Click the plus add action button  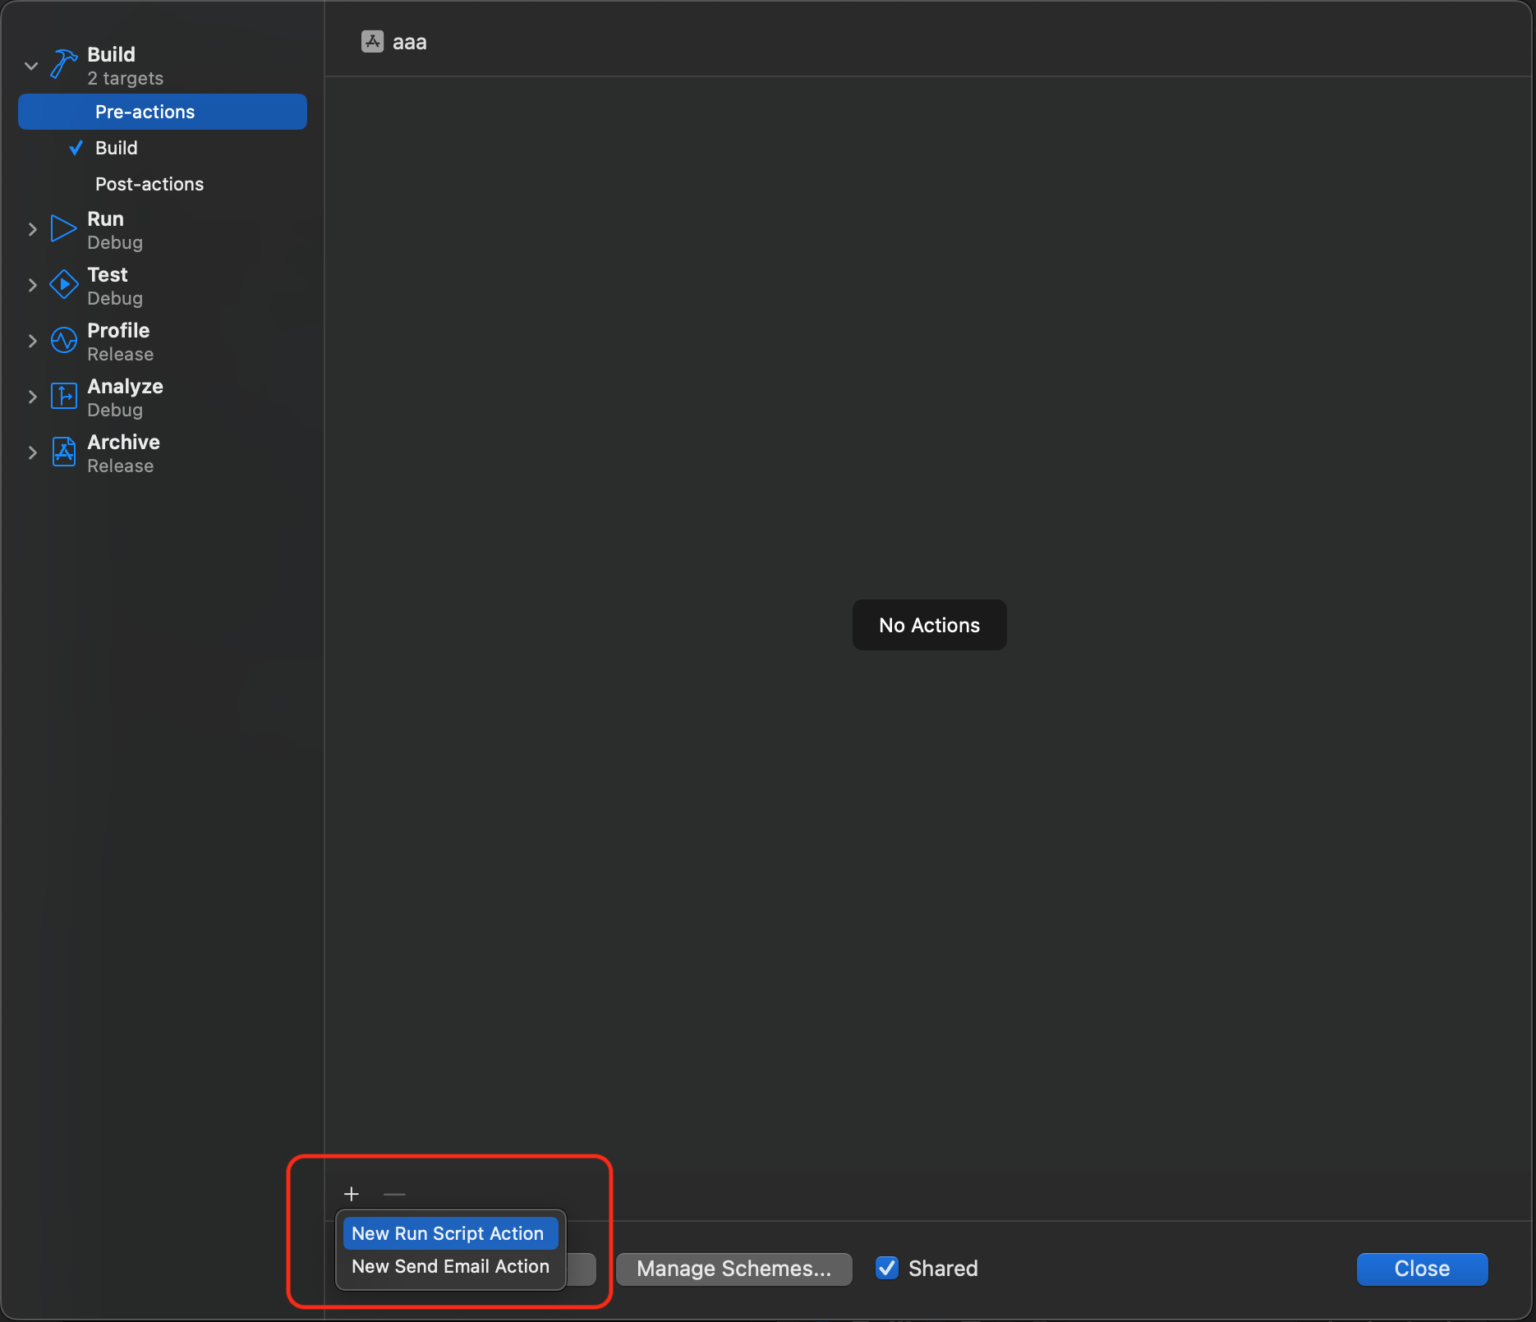pos(351,1194)
